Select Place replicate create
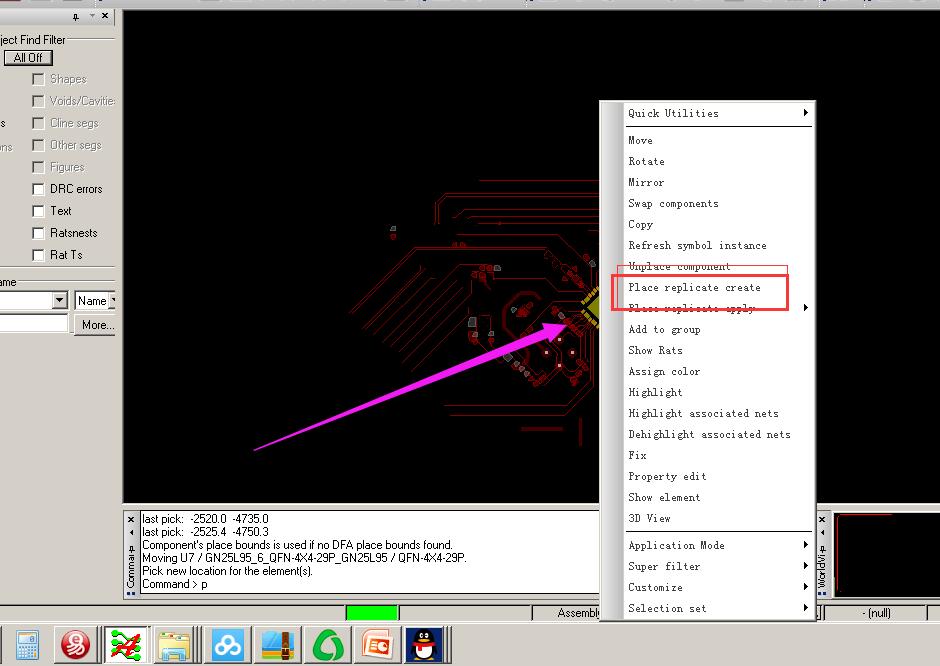The image size is (940, 666). coord(718,287)
